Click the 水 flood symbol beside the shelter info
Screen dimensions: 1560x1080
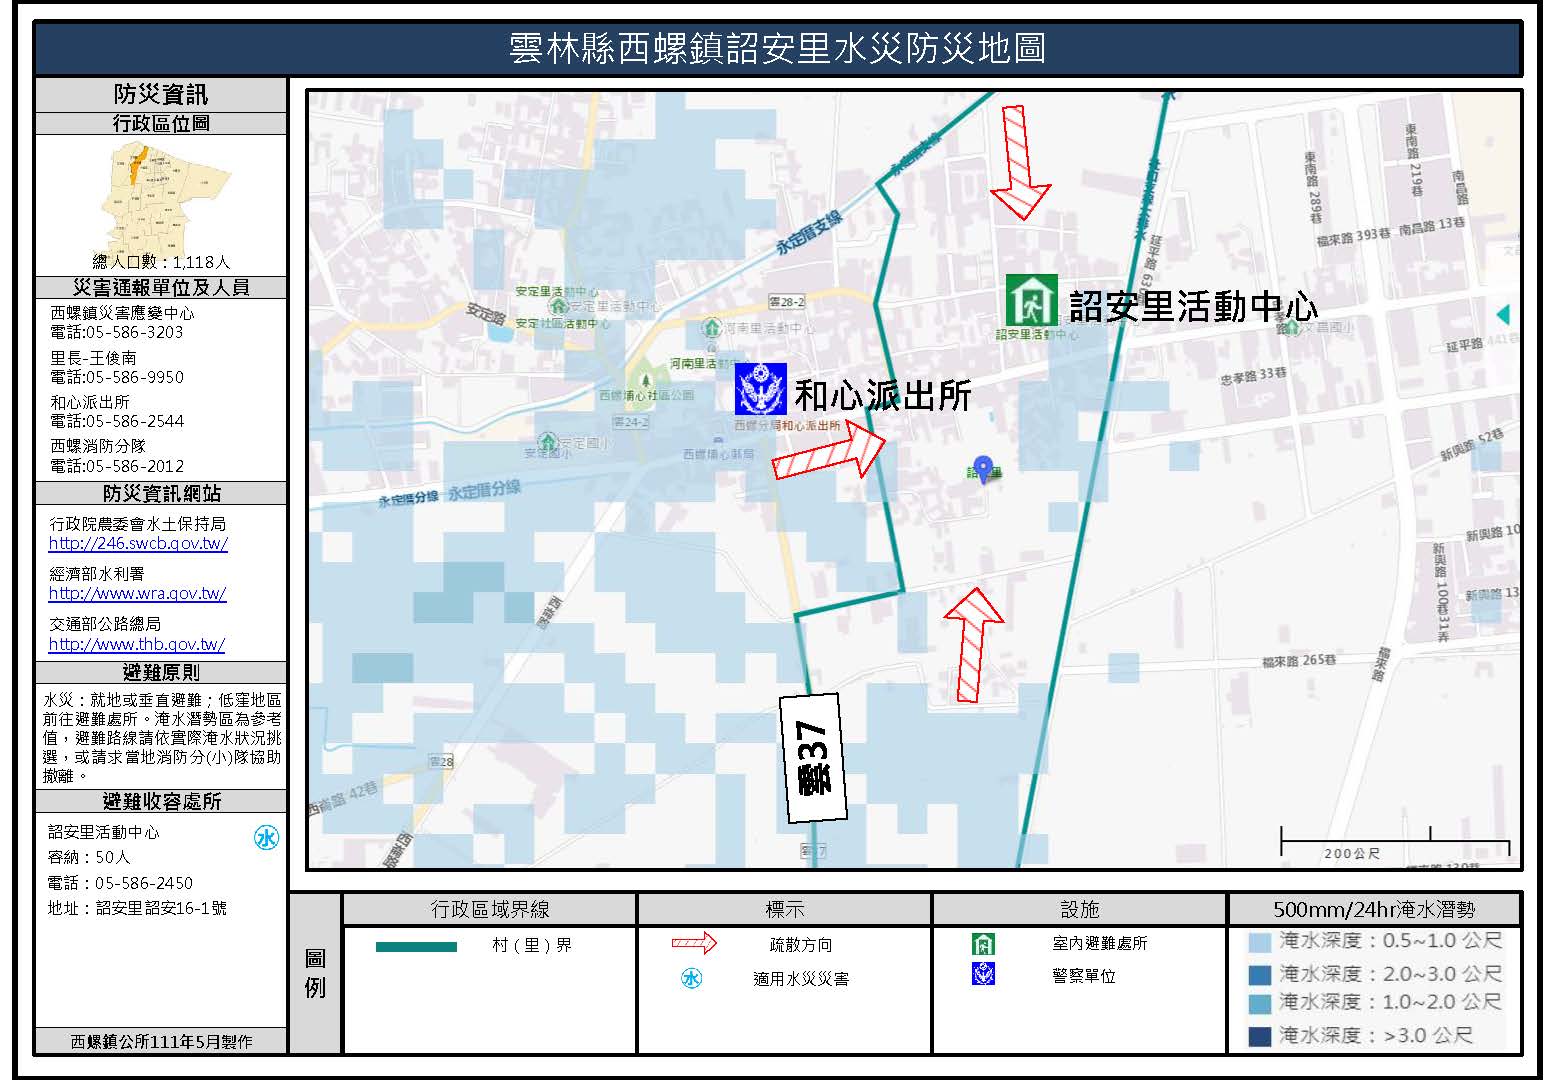tap(266, 838)
